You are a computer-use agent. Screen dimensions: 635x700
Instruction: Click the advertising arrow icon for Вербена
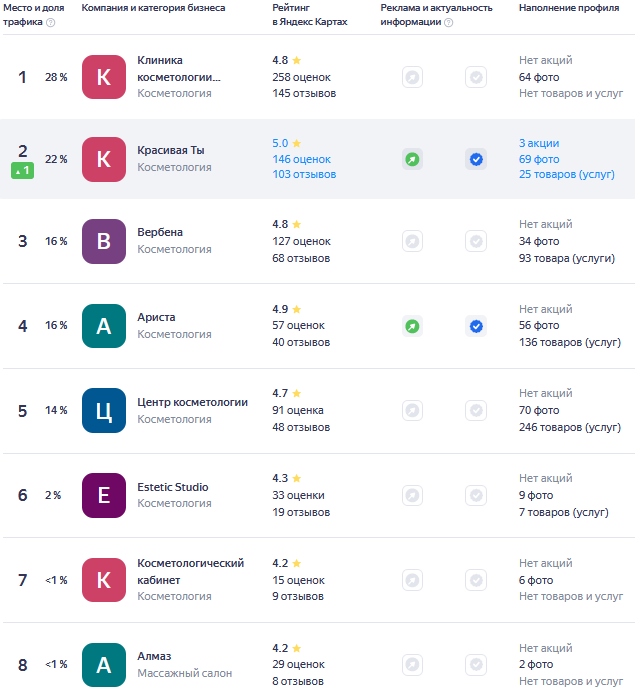pos(412,242)
